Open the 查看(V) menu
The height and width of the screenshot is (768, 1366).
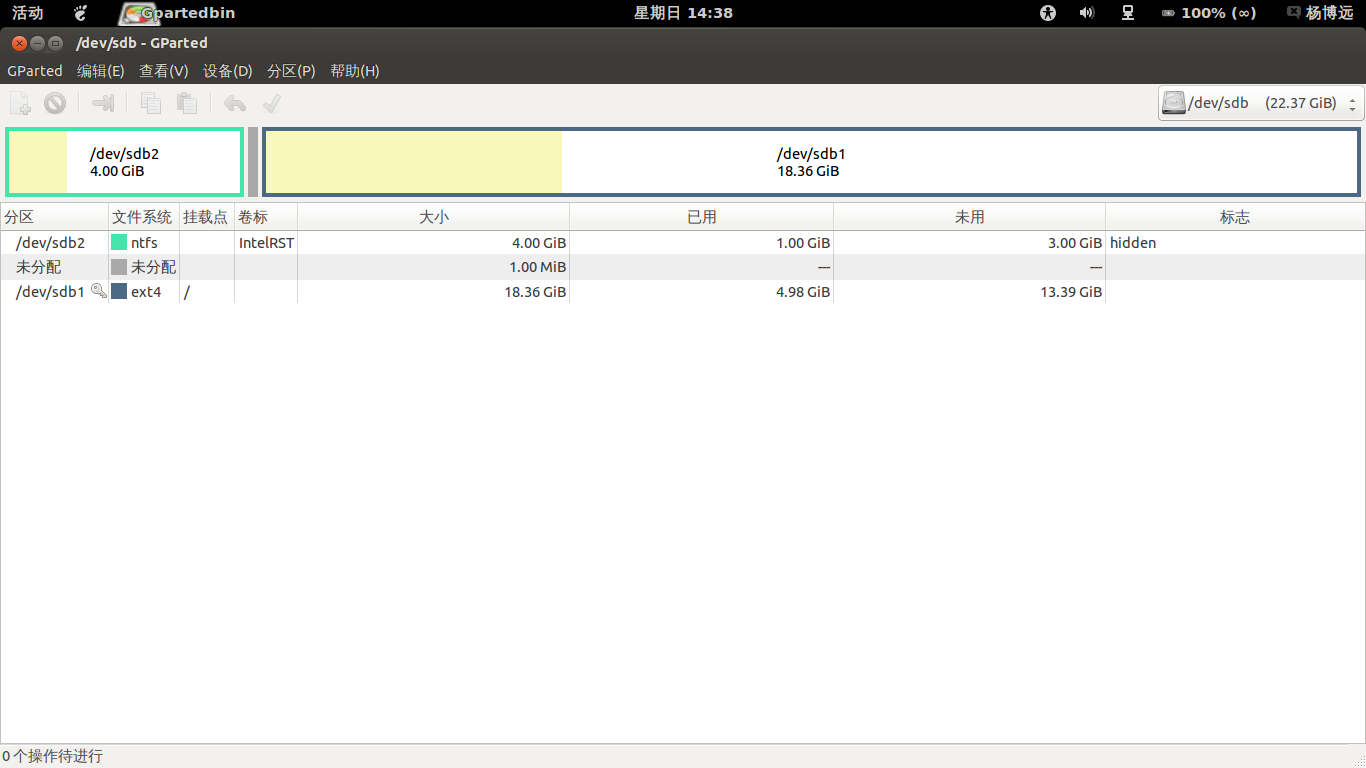pos(164,71)
